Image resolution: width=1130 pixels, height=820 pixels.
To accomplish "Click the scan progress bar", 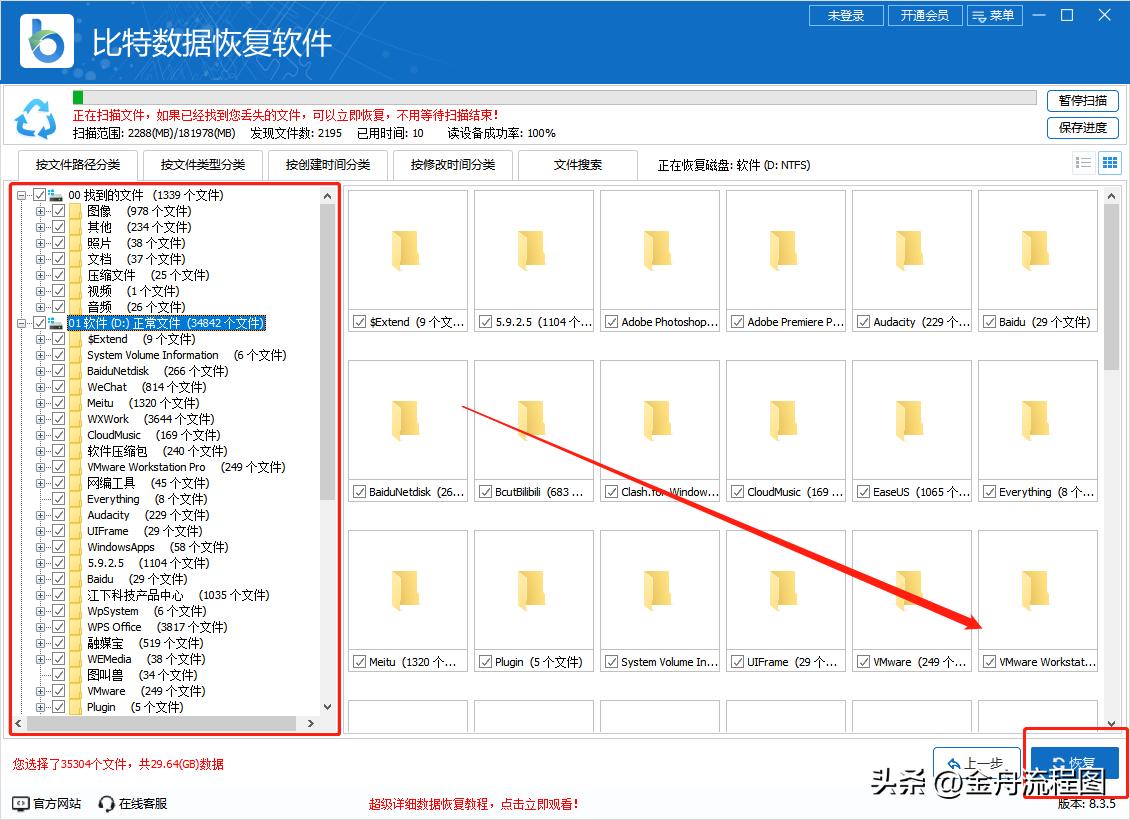I will [550, 97].
